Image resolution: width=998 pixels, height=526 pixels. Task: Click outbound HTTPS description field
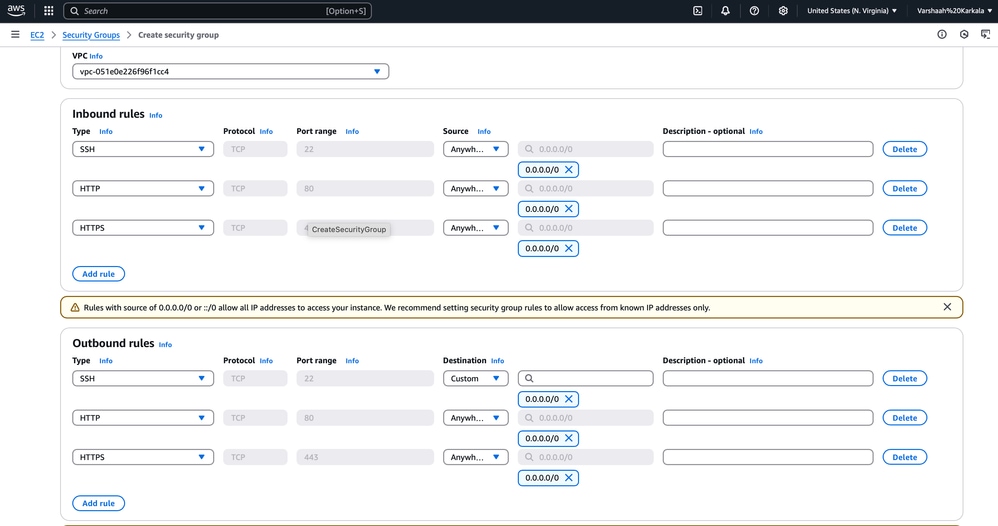(768, 457)
